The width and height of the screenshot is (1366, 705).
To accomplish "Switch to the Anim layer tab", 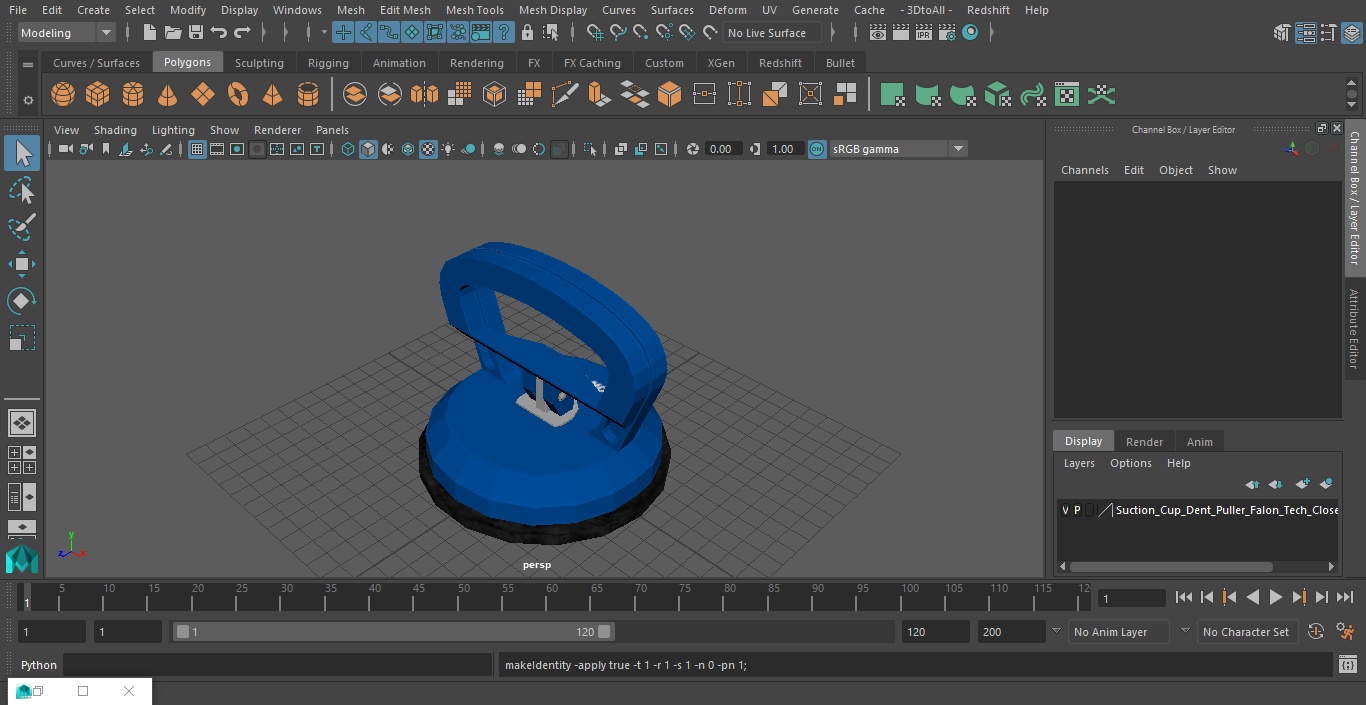I will [1199, 442].
